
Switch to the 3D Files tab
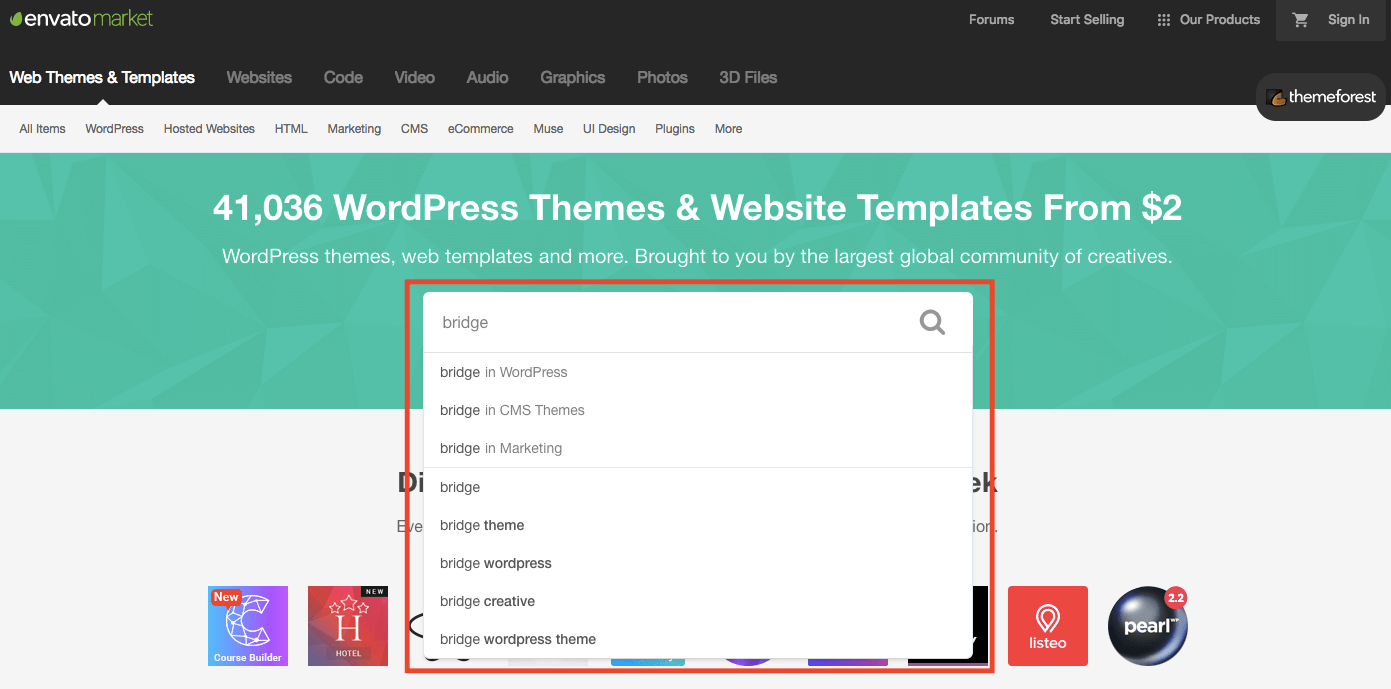748,77
